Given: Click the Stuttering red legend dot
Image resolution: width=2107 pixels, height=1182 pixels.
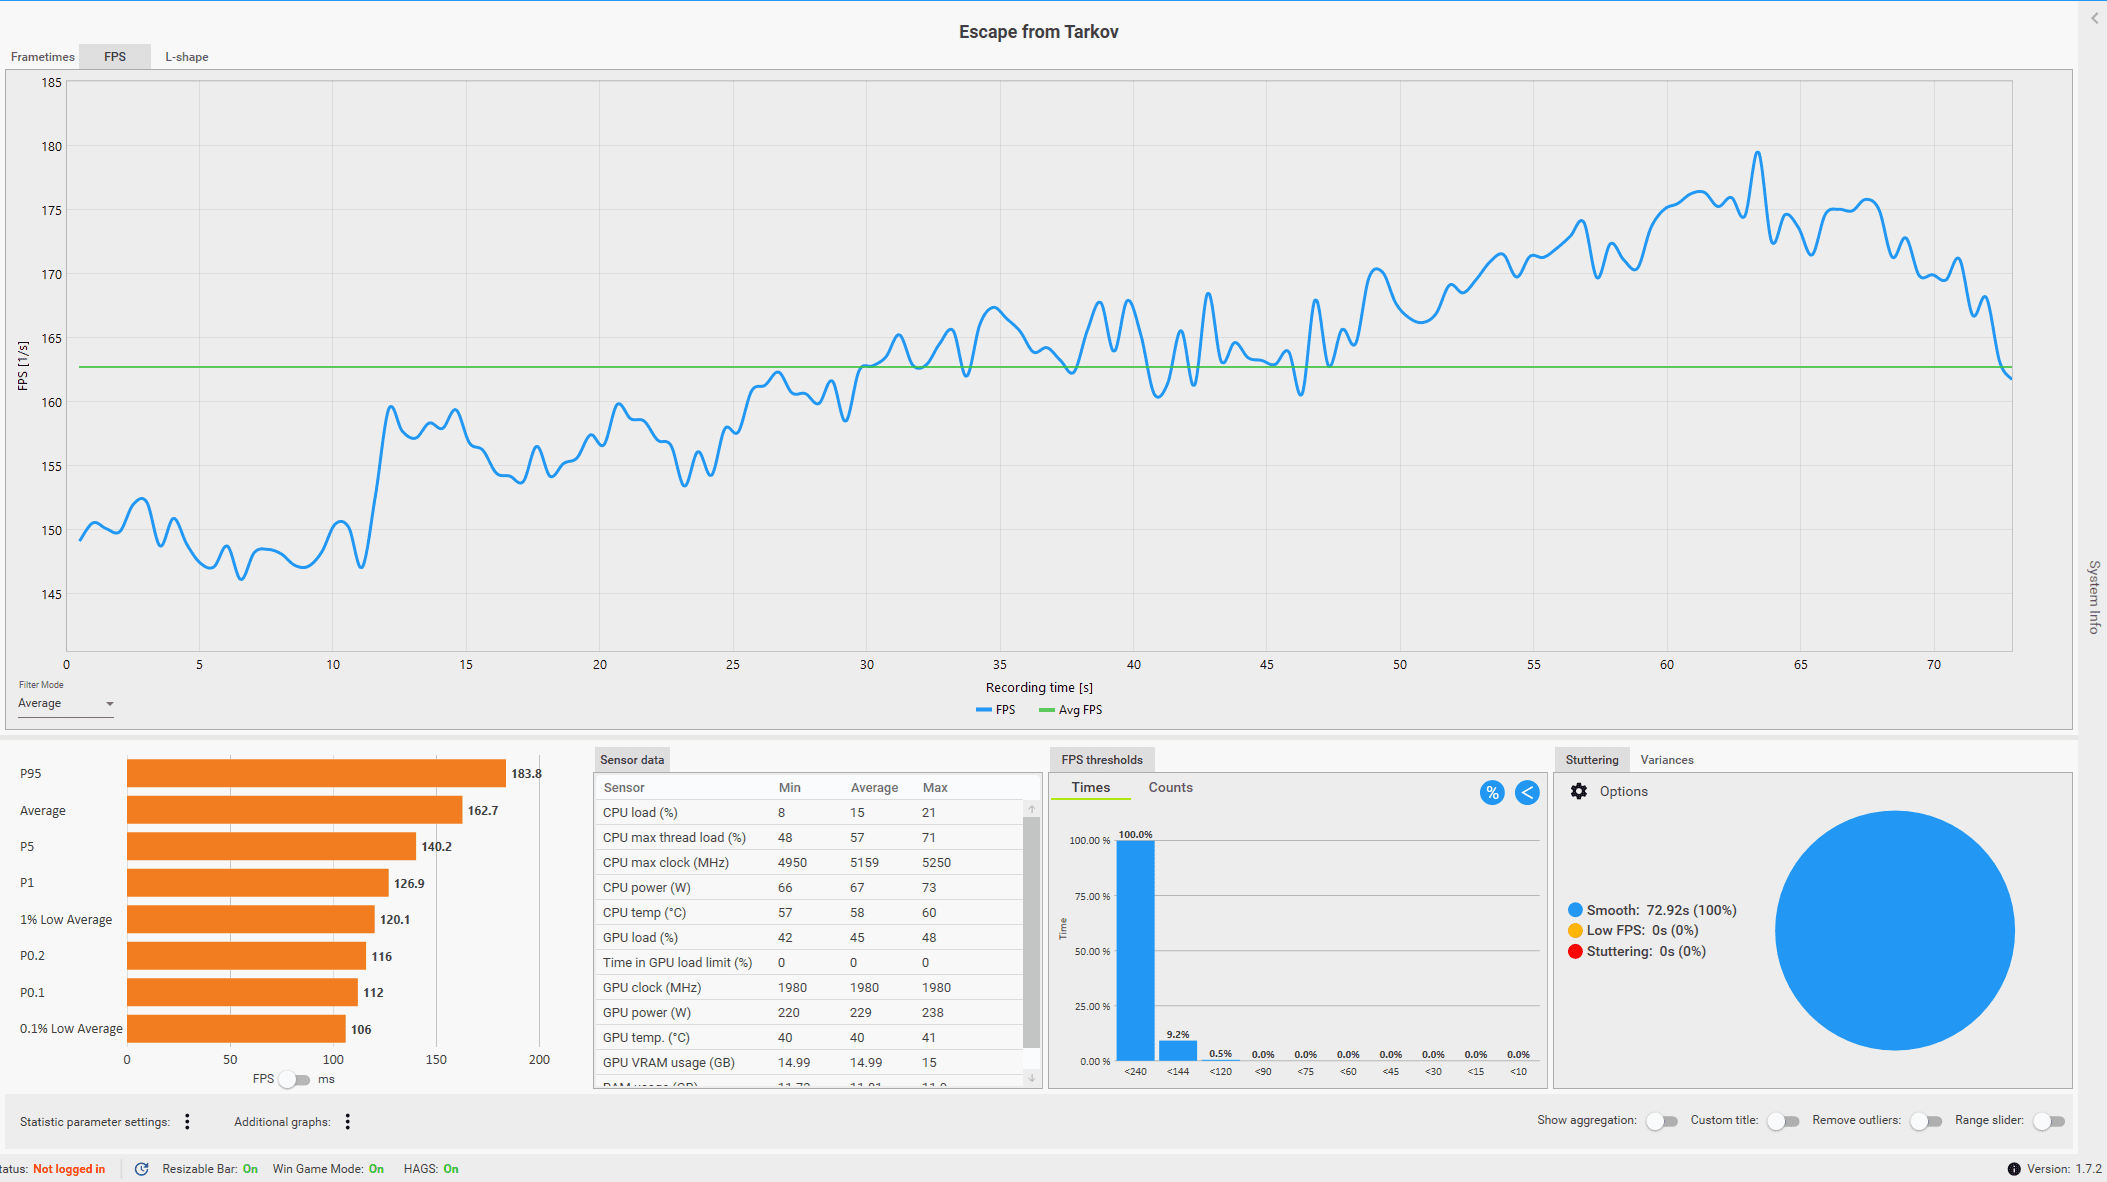Looking at the screenshot, I should click(x=1575, y=952).
